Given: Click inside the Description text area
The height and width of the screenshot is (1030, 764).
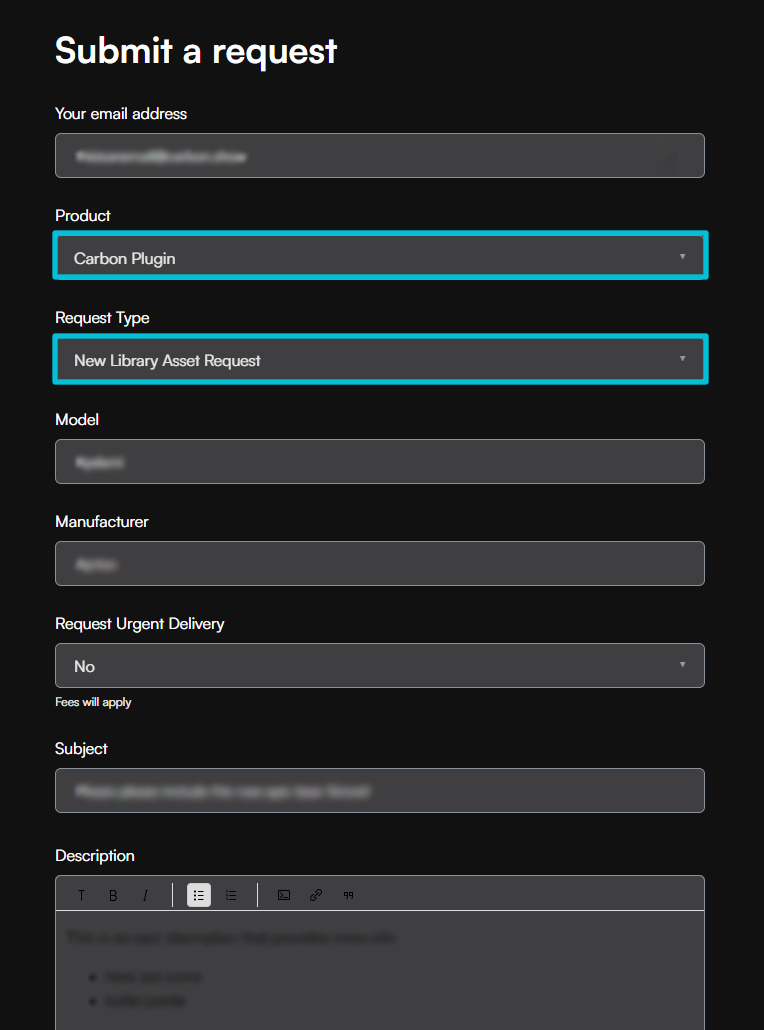Looking at the screenshot, I should (380, 970).
